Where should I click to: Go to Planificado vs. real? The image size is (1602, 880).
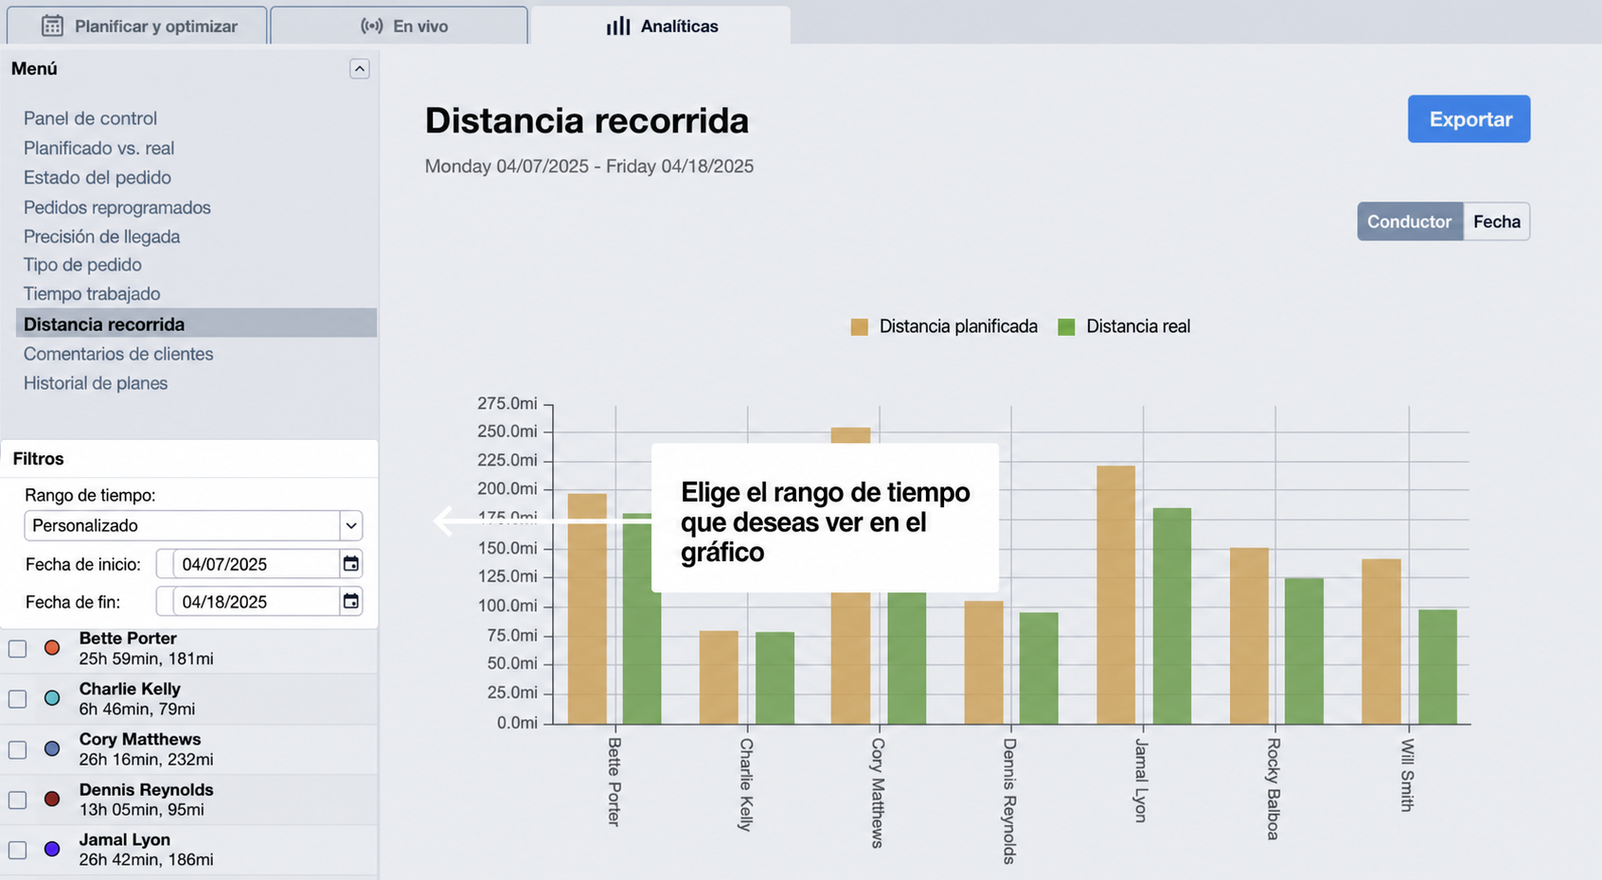pyautogui.click(x=99, y=148)
